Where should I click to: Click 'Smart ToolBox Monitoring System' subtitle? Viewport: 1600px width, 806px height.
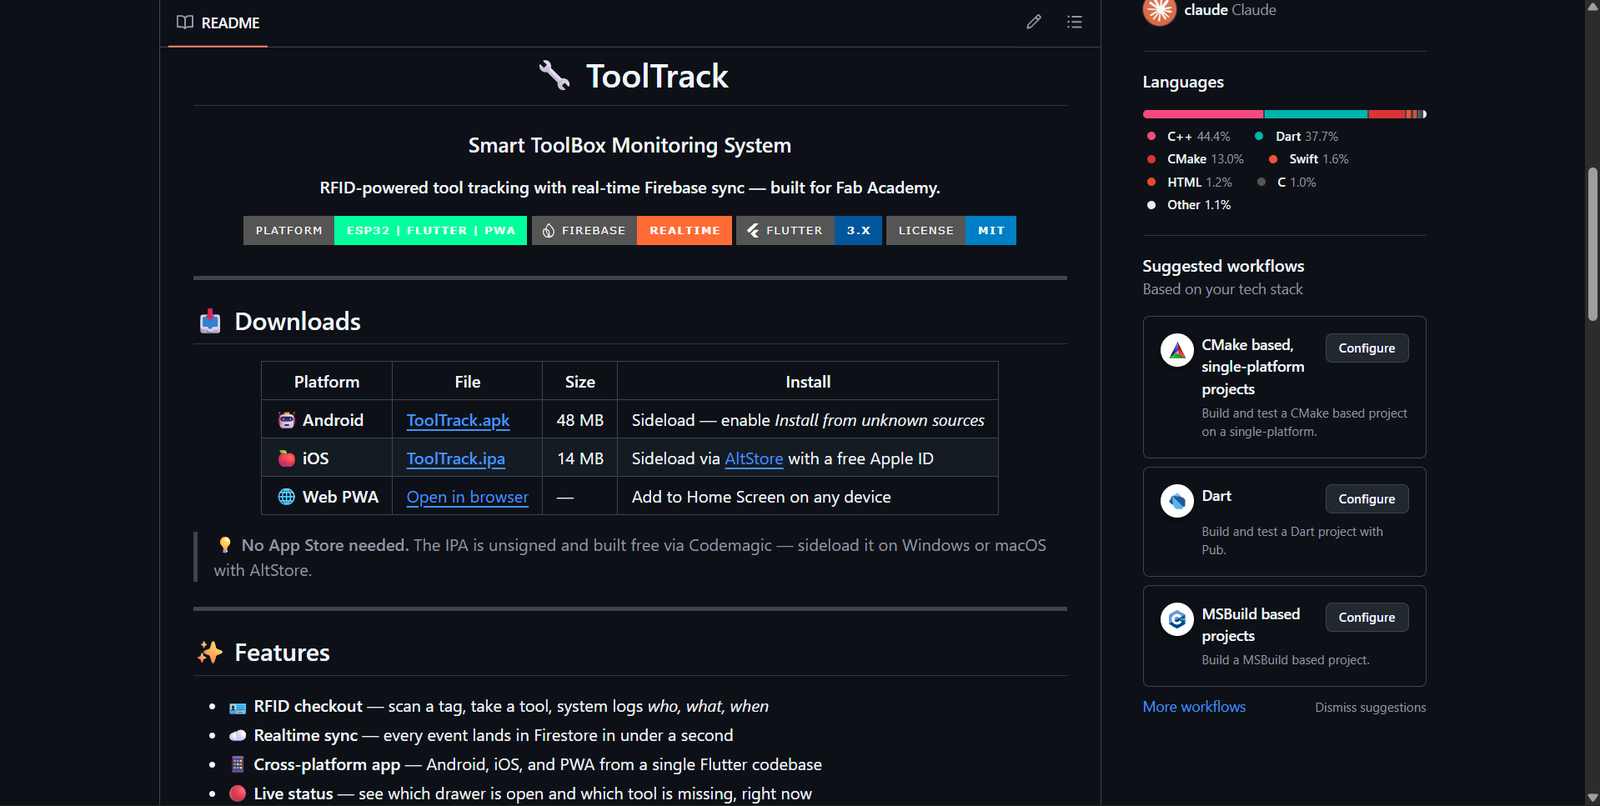click(x=630, y=145)
